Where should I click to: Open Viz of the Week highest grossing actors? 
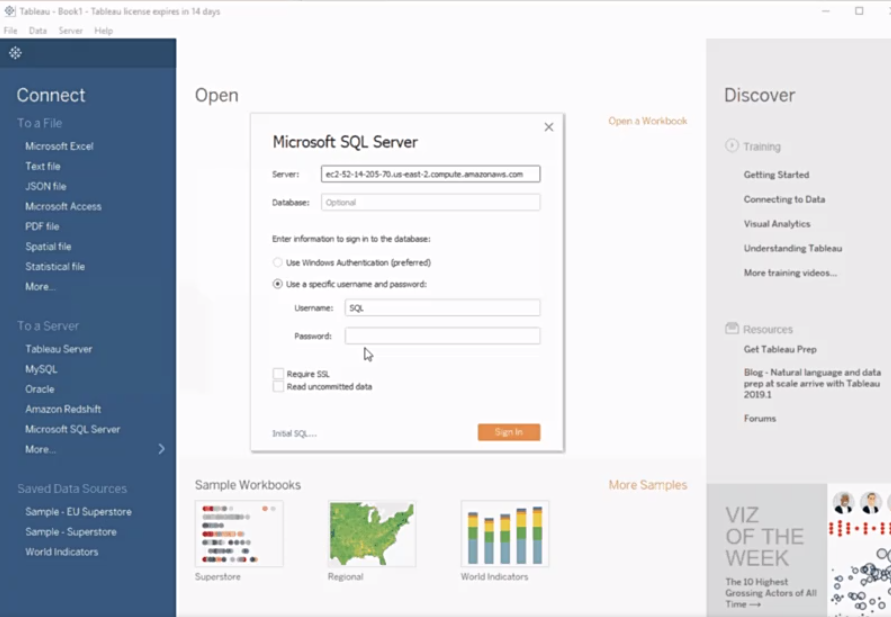tap(771, 593)
